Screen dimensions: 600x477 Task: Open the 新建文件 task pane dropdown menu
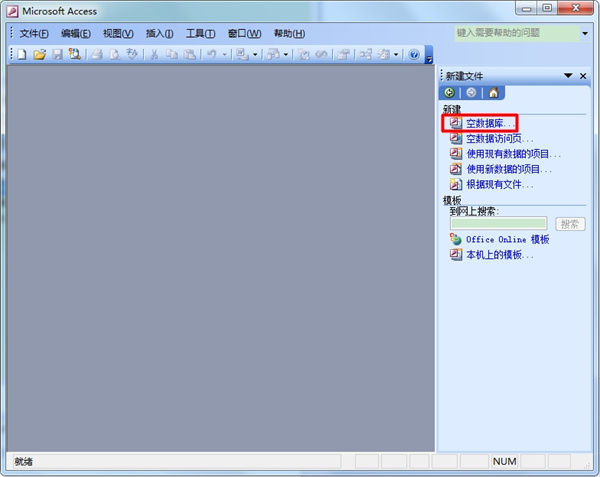coord(568,76)
